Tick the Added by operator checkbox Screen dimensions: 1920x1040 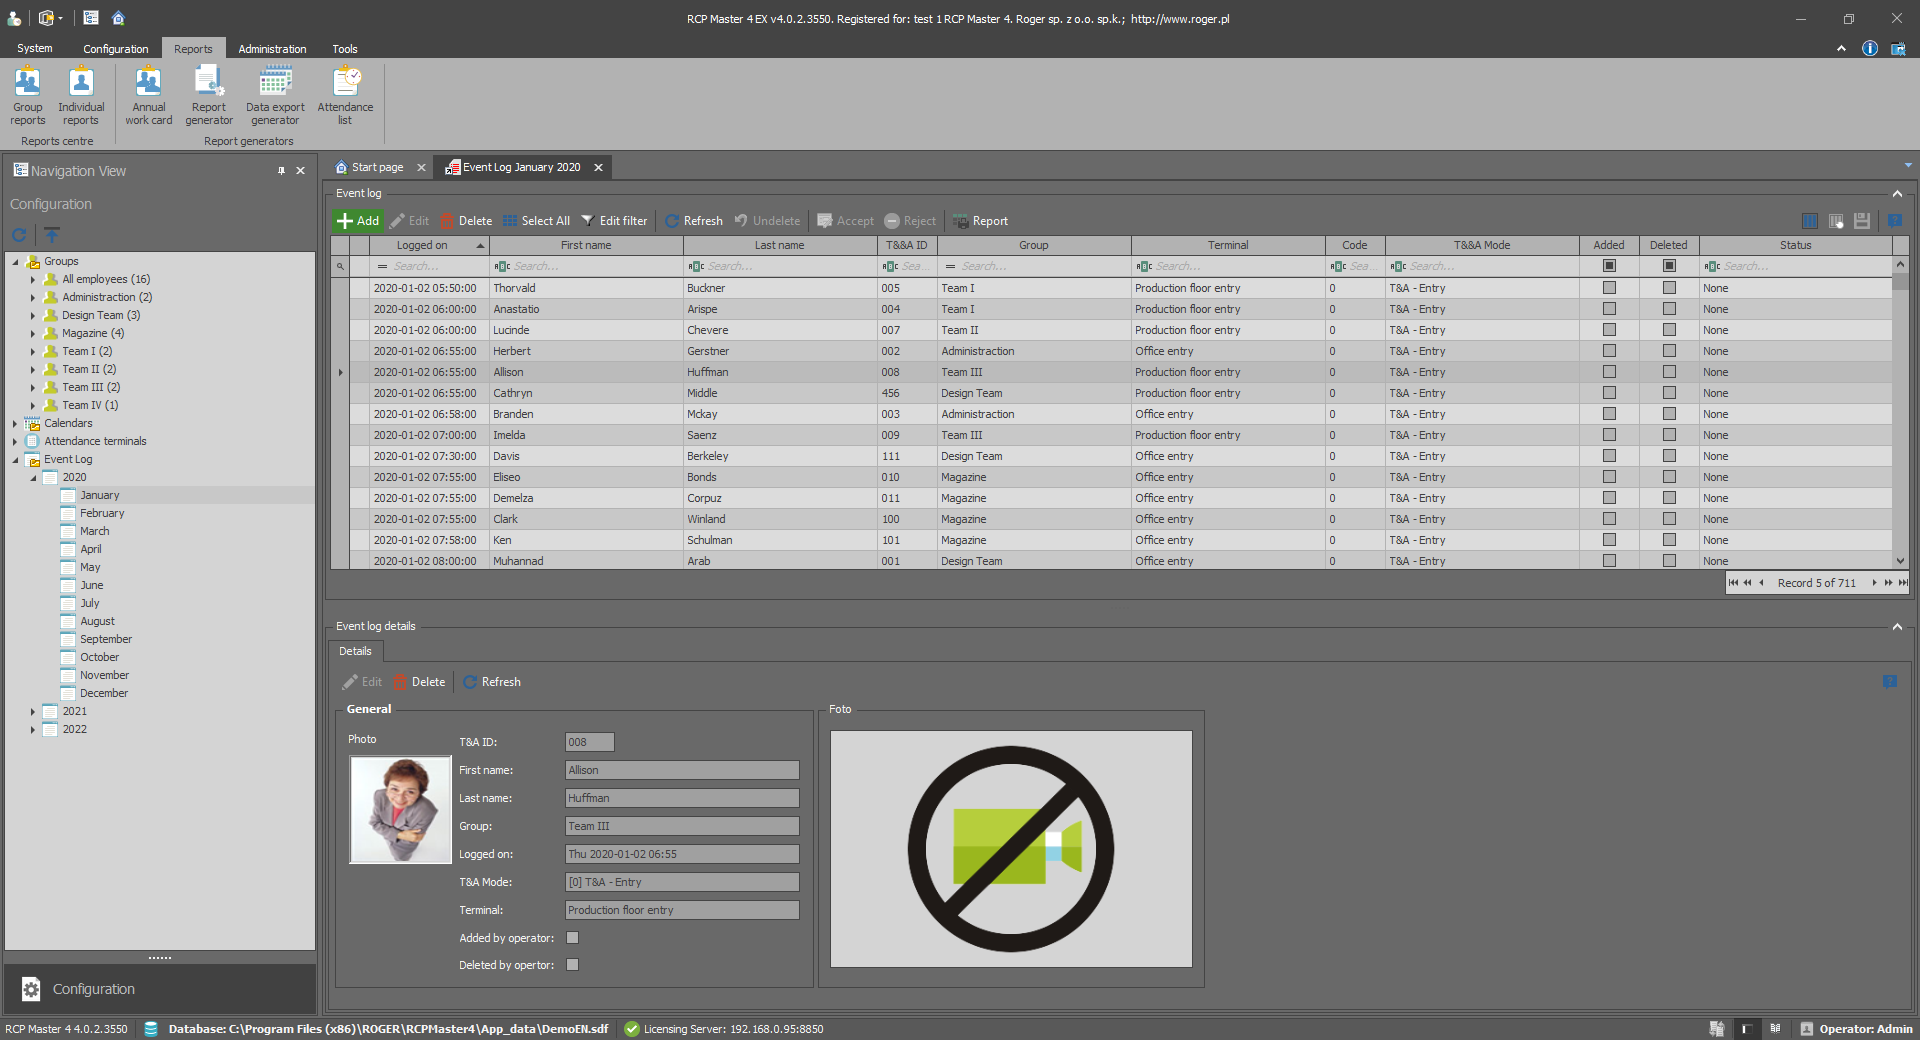573,938
